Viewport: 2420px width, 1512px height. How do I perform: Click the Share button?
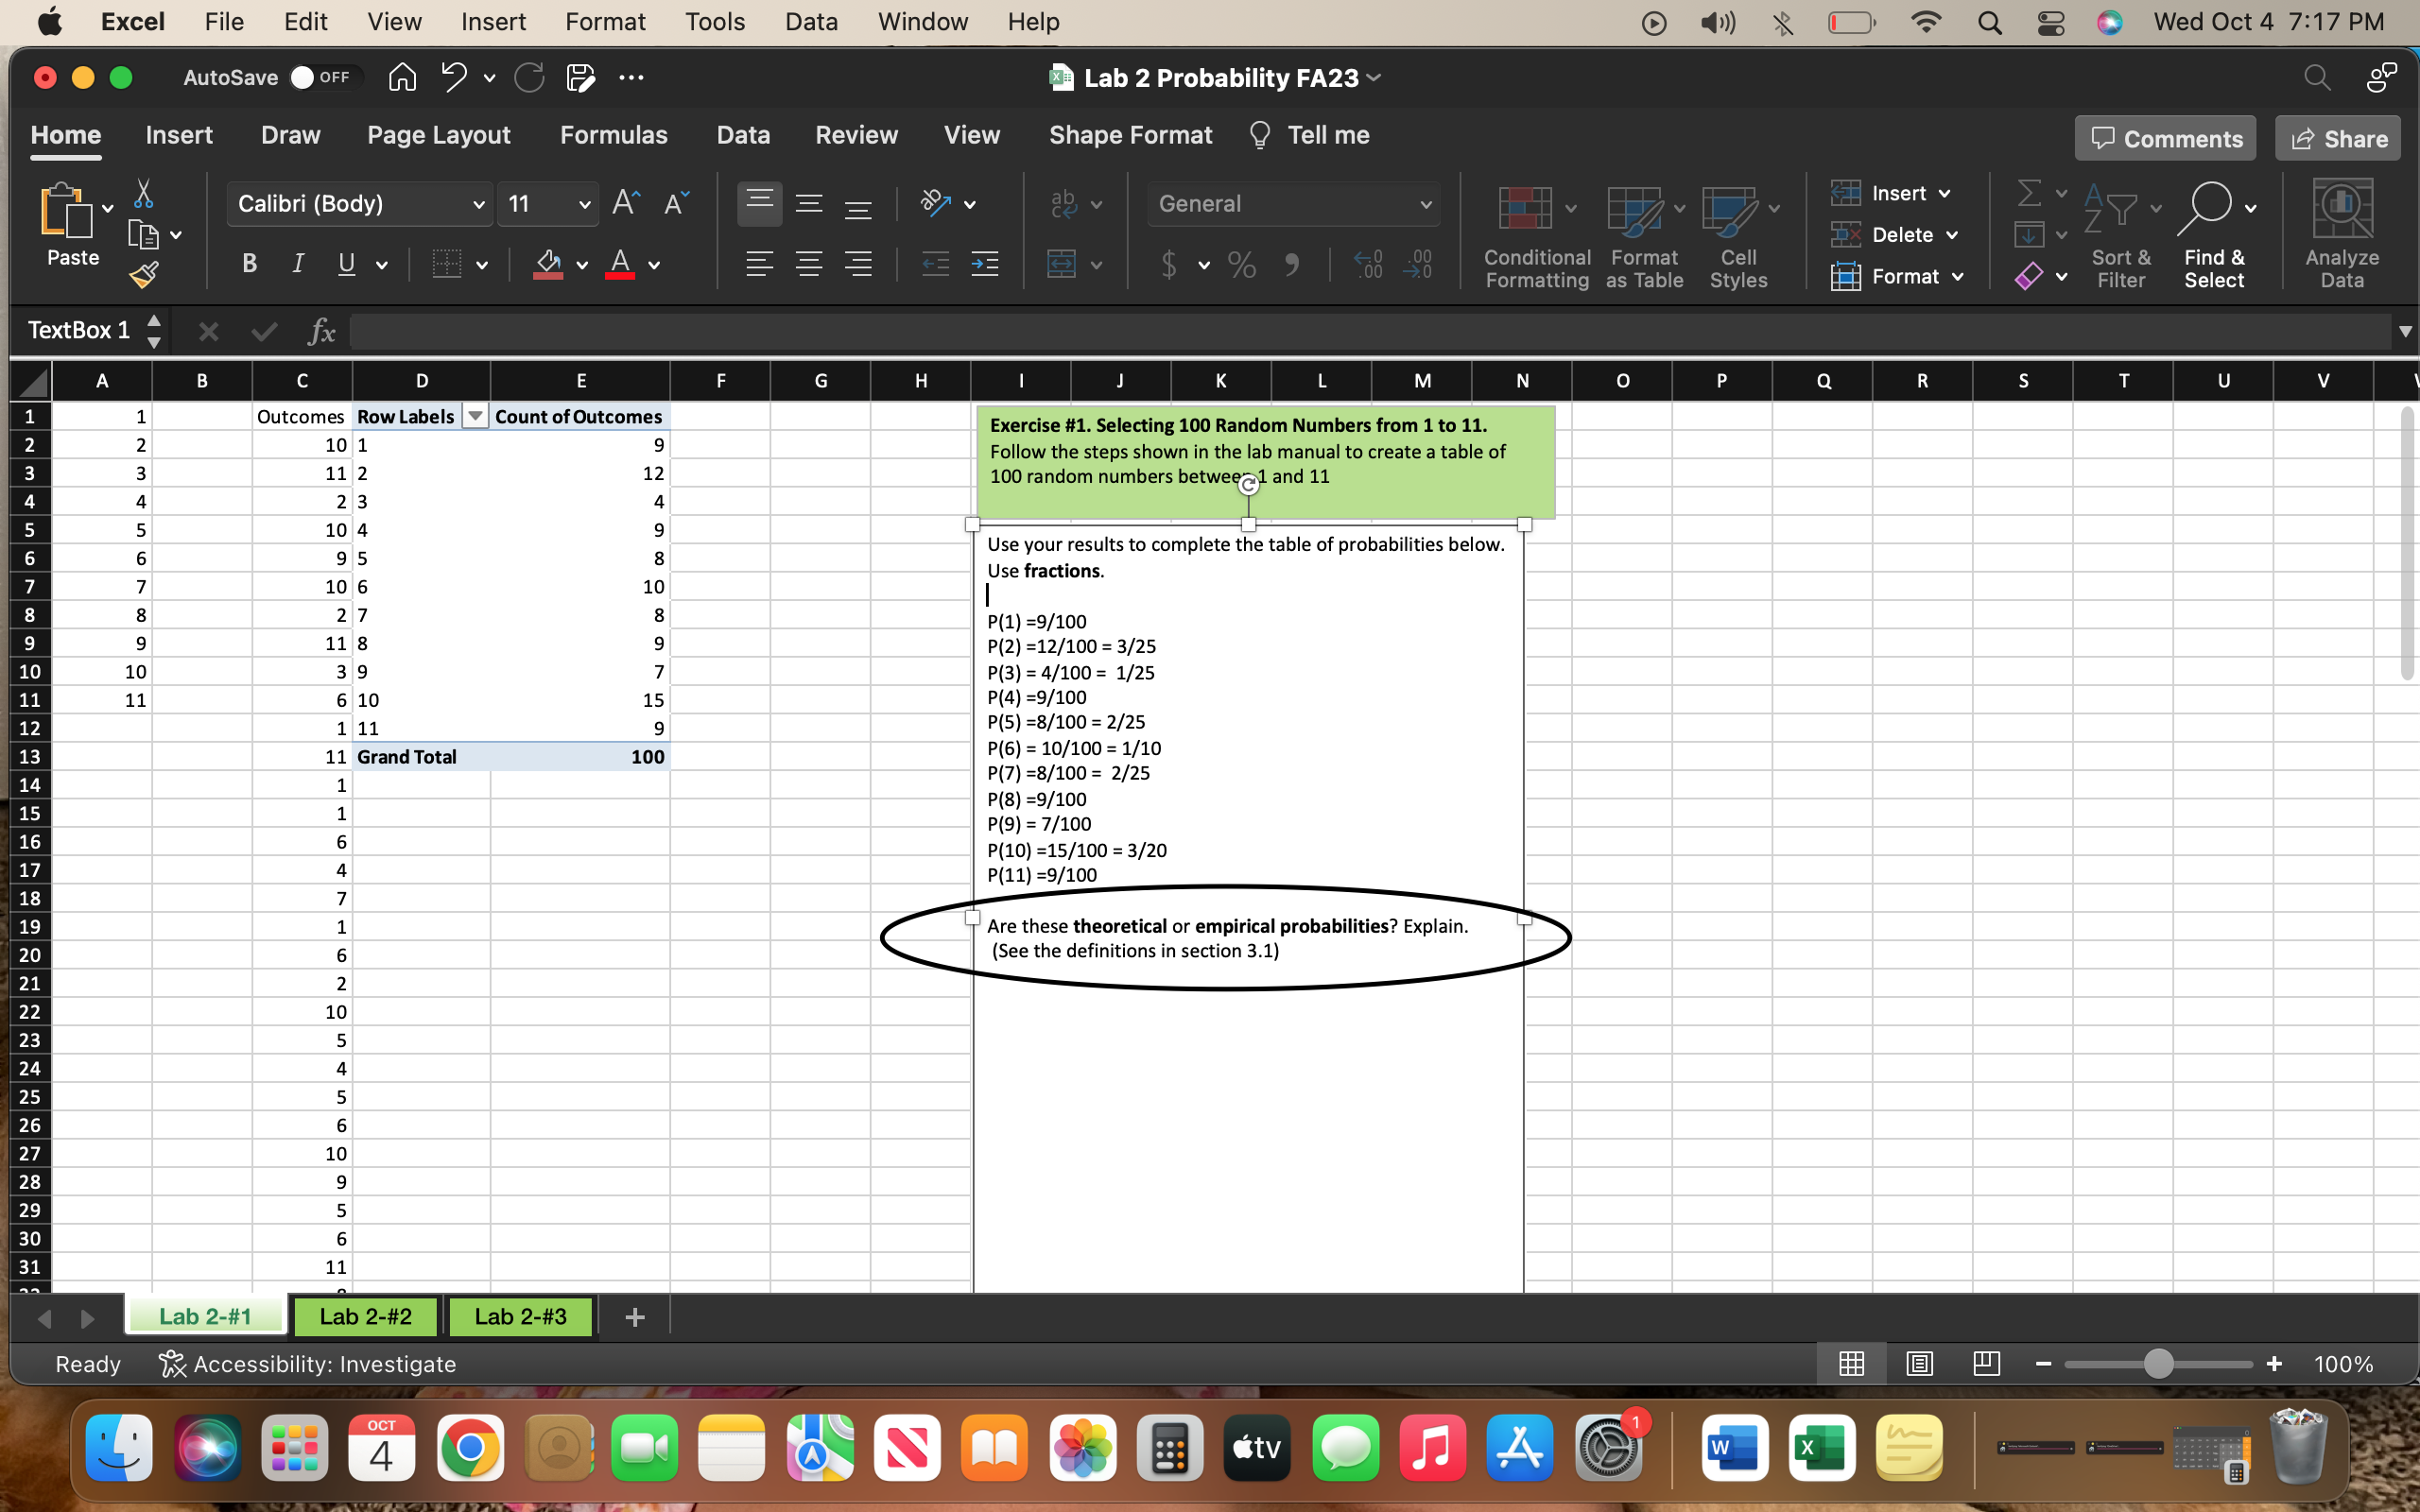click(x=2339, y=139)
